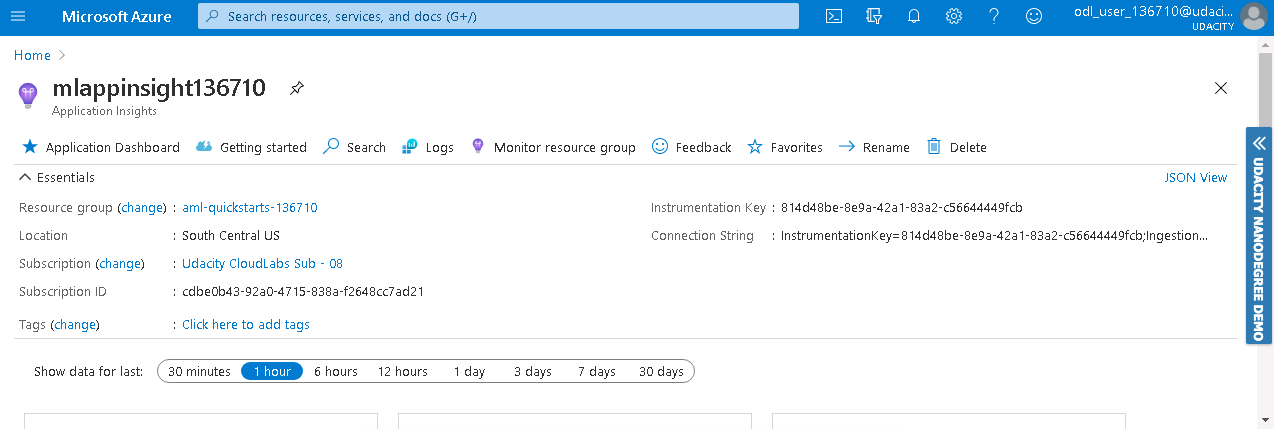Click the Subscription ID value
Screen dimensions: 1274x429
(303, 292)
